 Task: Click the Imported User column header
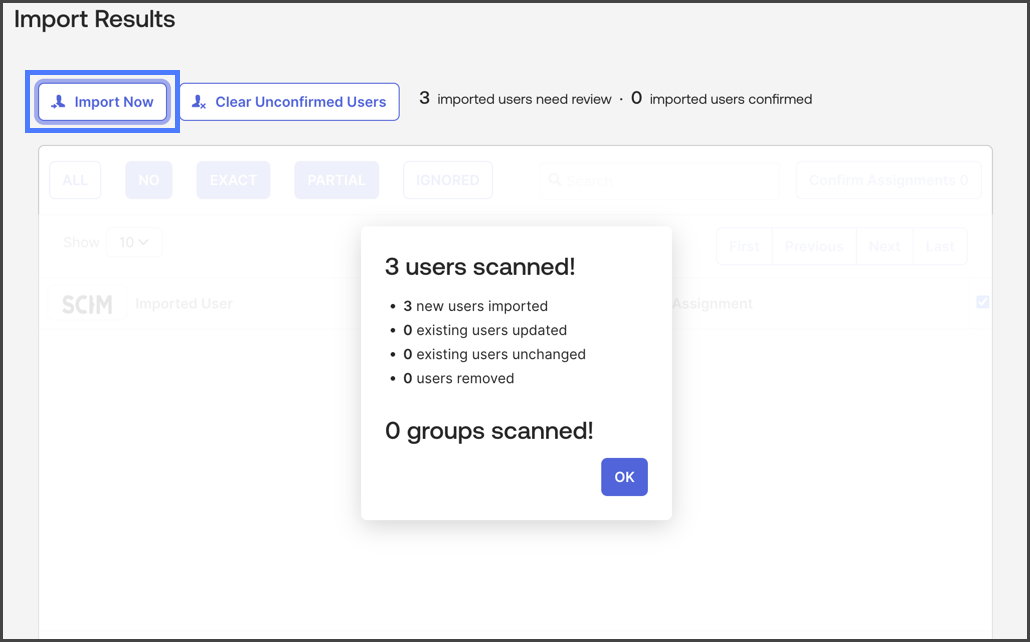tap(184, 304)
